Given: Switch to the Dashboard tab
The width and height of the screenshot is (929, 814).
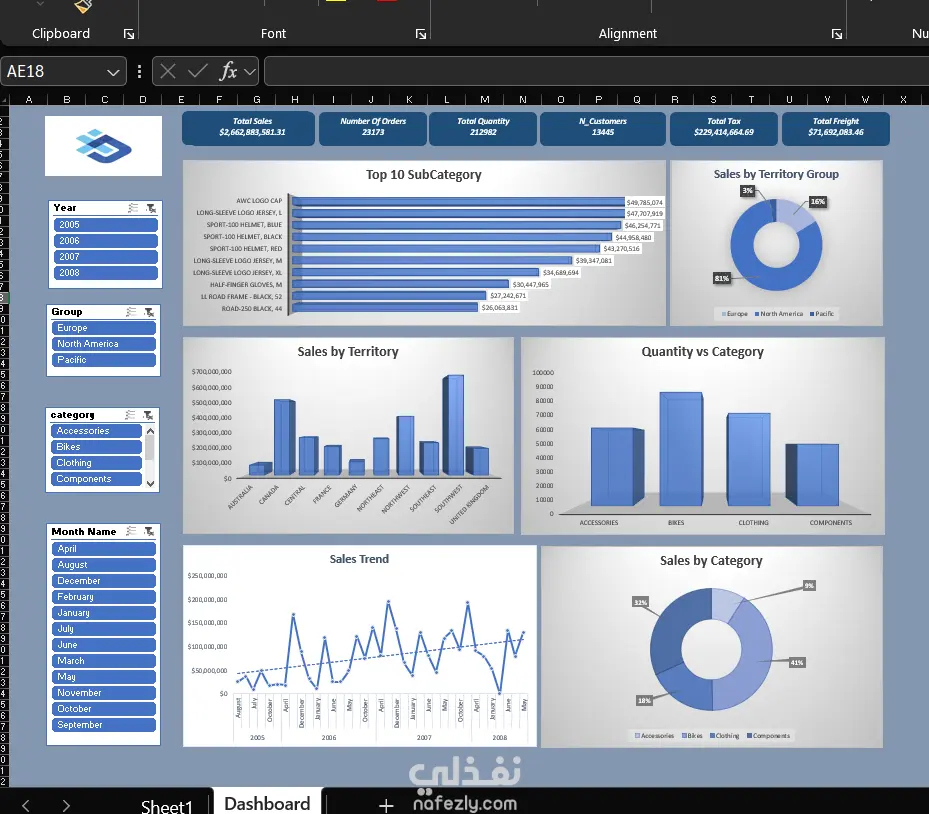Looking at the screenshot, I should [267, 803].
